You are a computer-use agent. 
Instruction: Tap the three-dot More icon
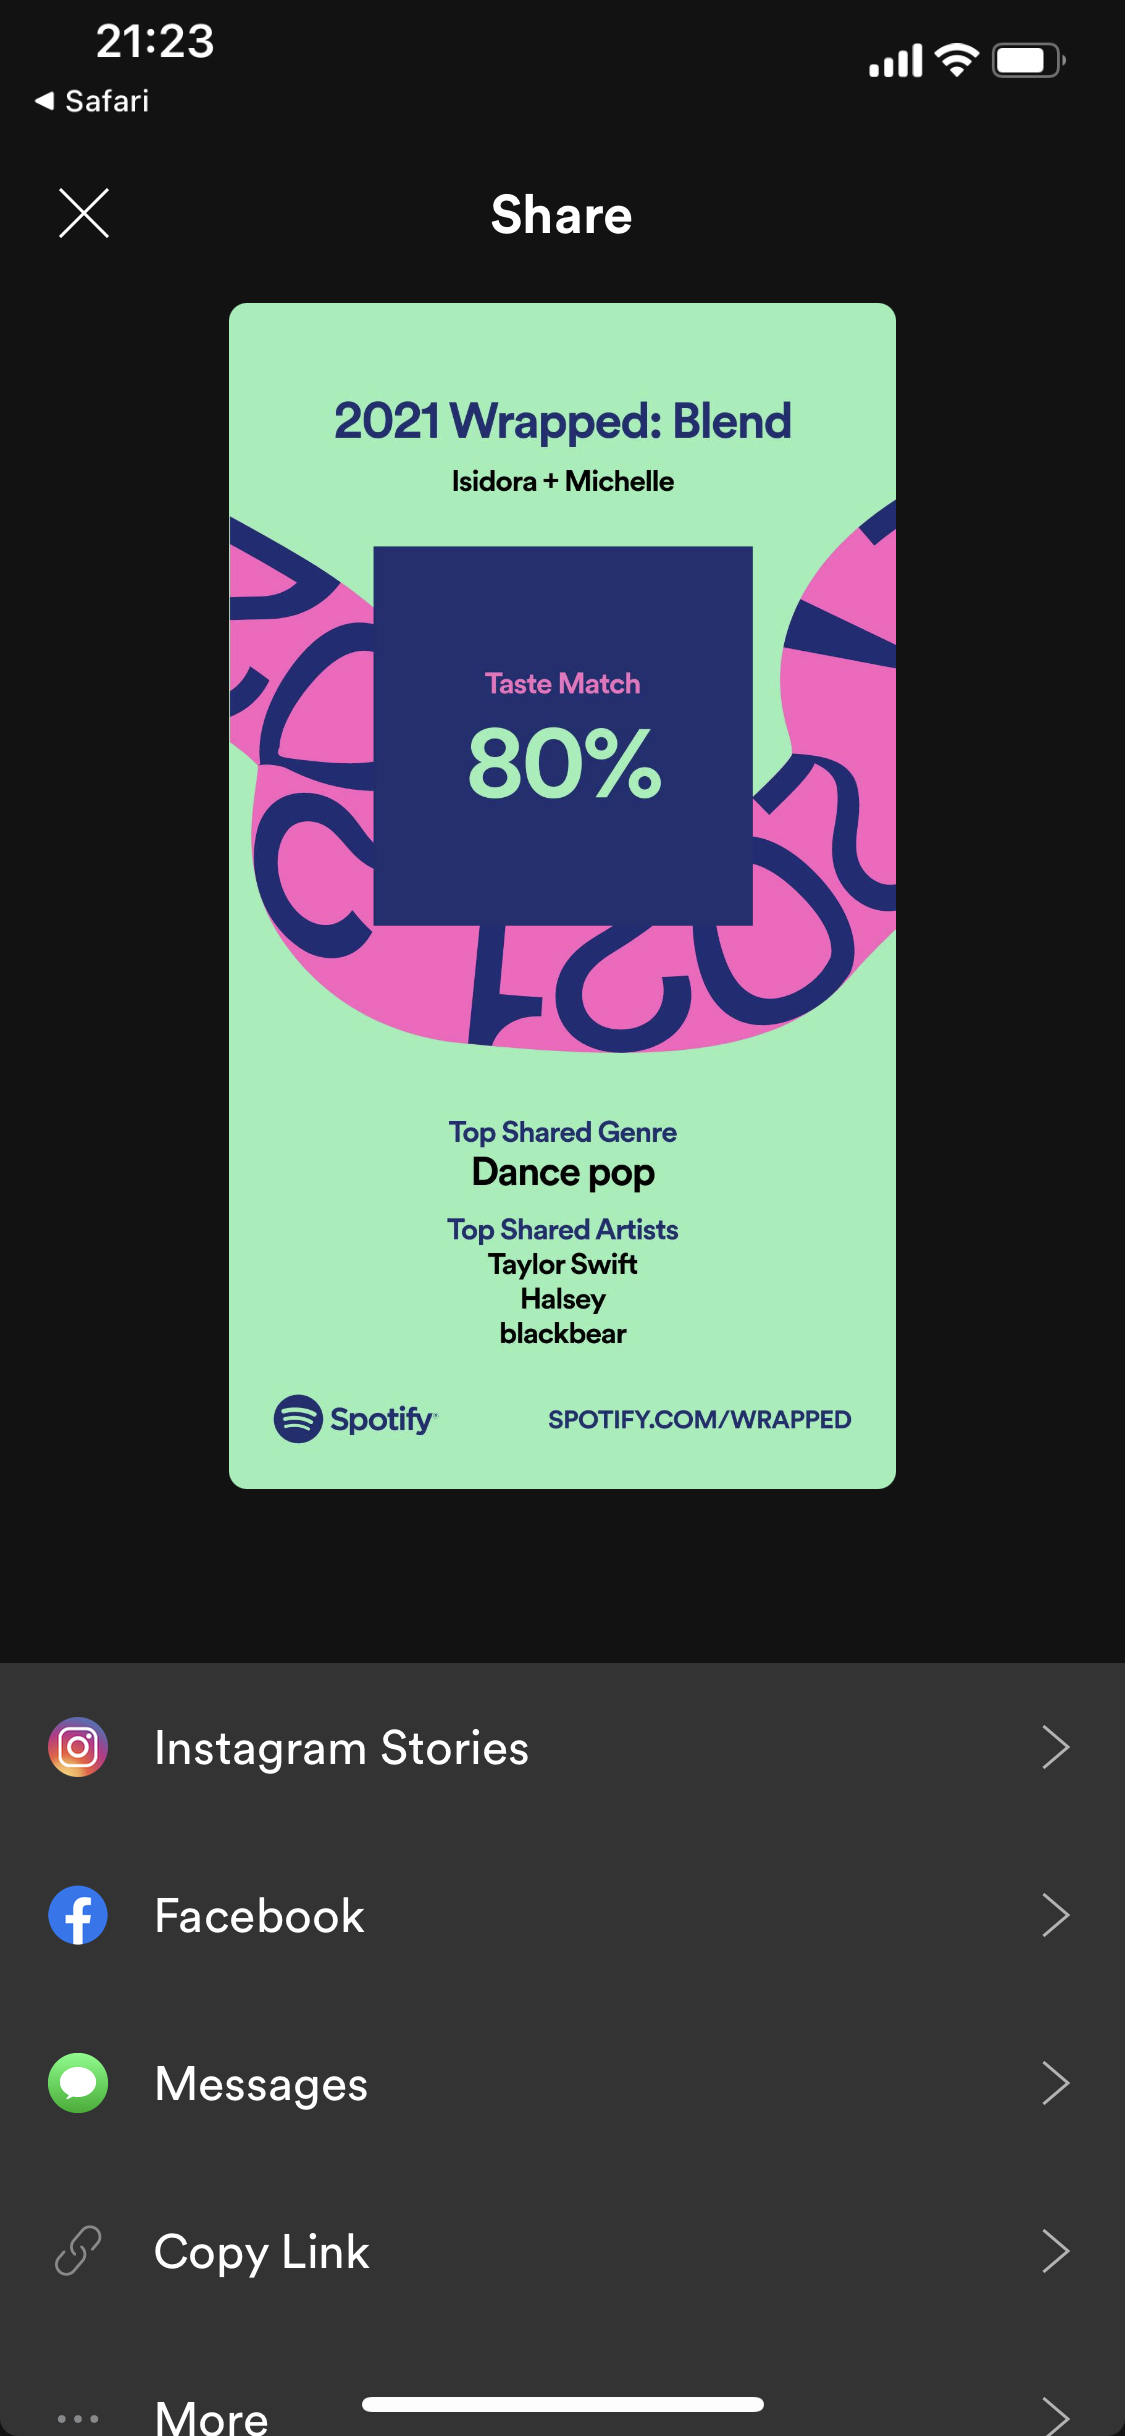click(x=78, y=2418)
